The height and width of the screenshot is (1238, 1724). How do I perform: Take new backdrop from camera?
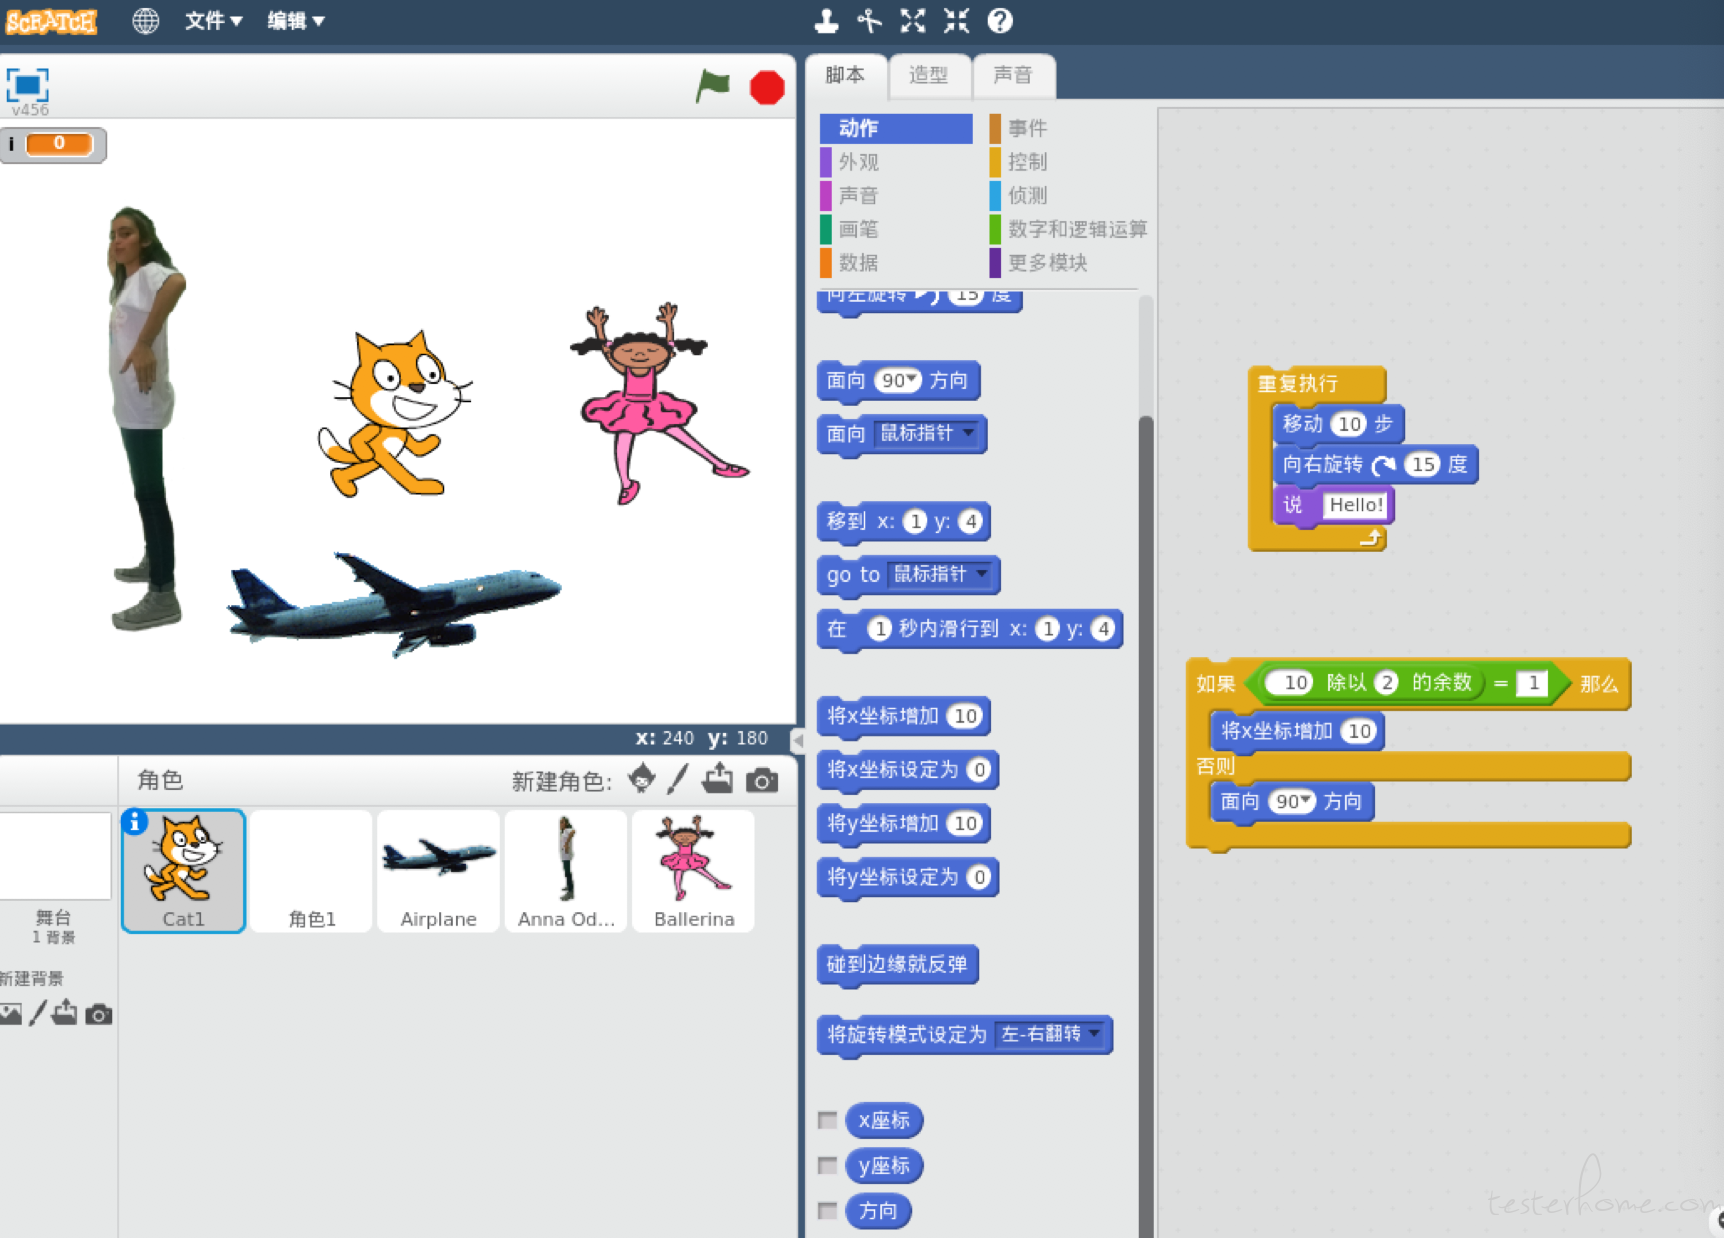[x=98, y=1015]
